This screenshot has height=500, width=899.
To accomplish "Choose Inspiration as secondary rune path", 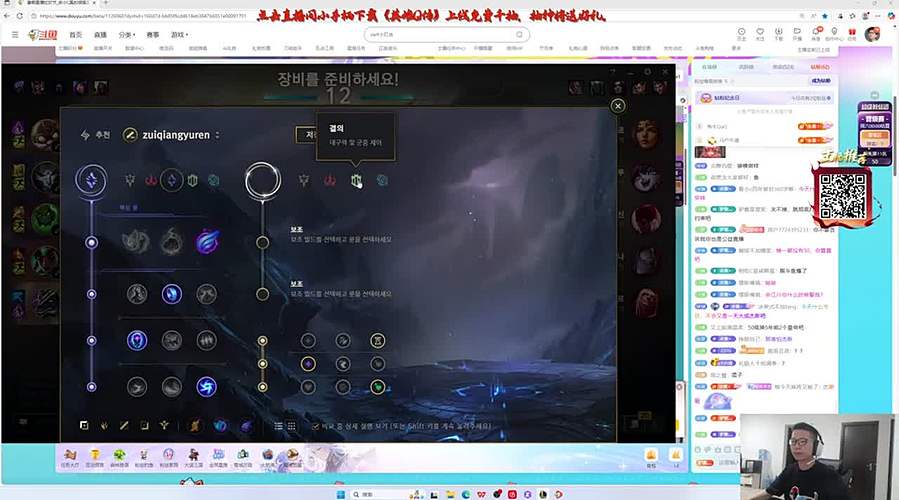I will (x=382, y=181).
